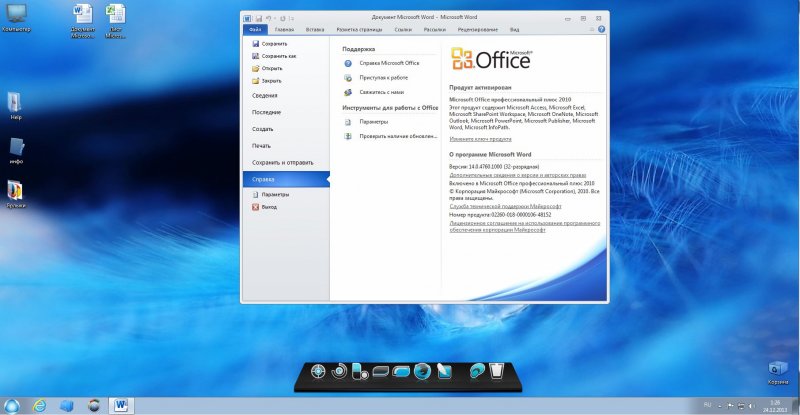This screenshot has width=800, height=415.
Task: Click the Redo icon in Quick Access Toolbar
Action: point(283,18)
